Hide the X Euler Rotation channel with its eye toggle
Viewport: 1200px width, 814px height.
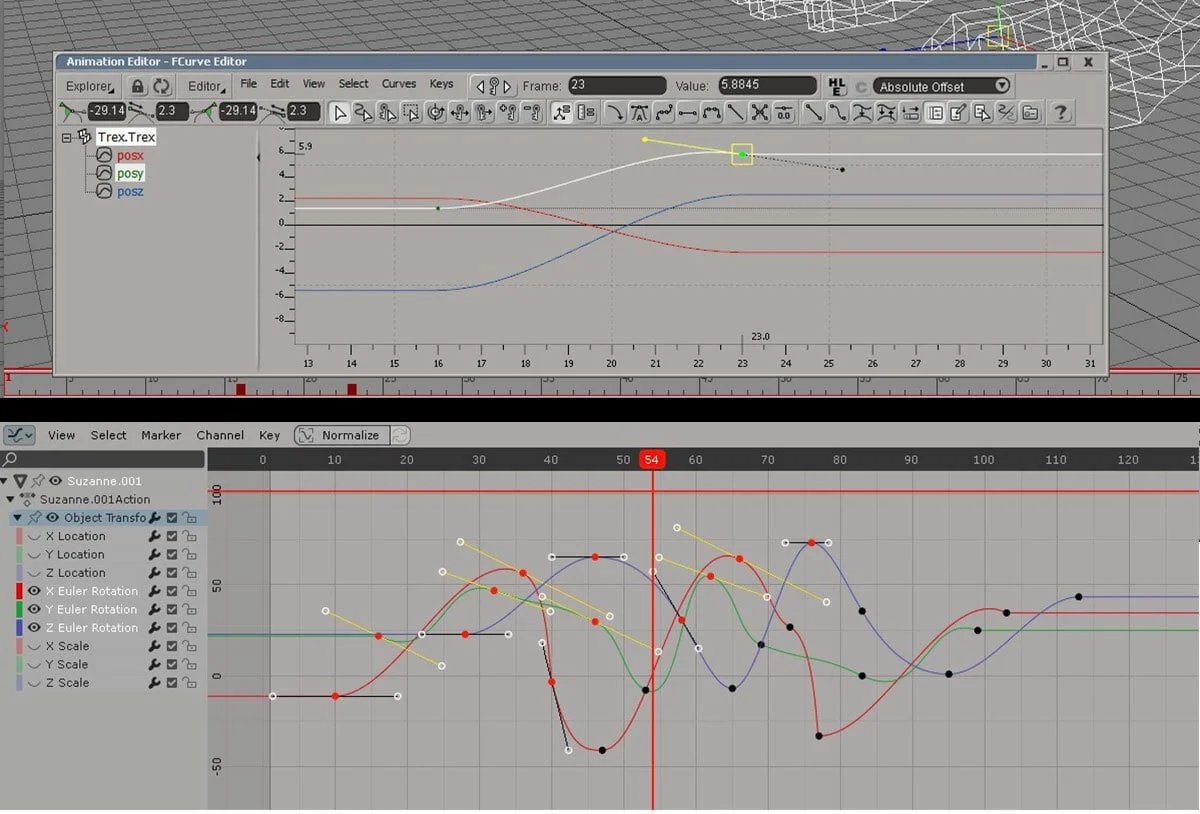(x=33, y=590)
